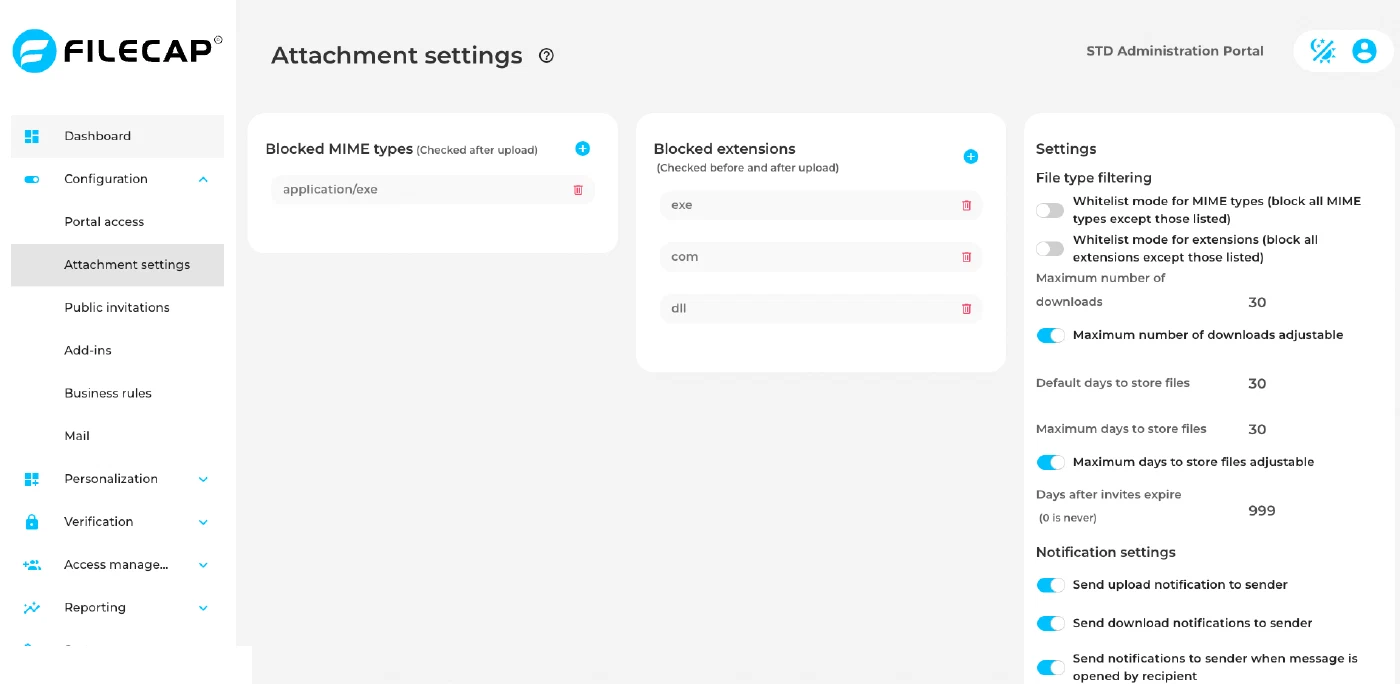Toggle the dark mode theme icon

(x=1323, y=51)
